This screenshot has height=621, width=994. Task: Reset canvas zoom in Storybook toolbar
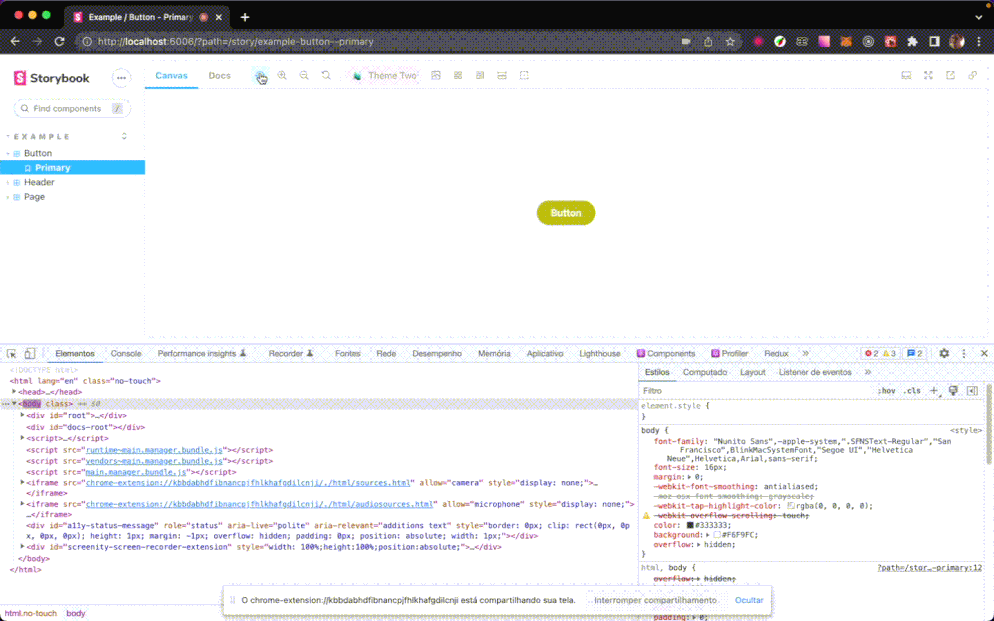click(x=326, y=76)
